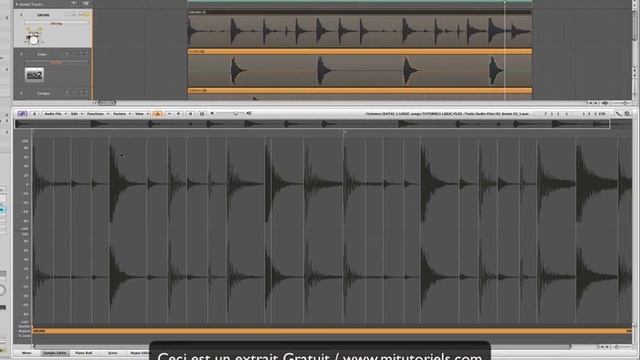Image resolution: width=640 pixels, height=360 pixels.
Task: Open the Claps track flex mode dropdown
Action: 56,62
